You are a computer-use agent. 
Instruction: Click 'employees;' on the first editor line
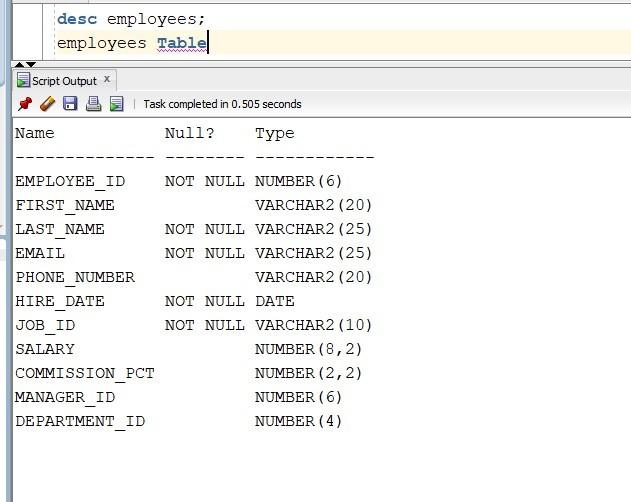coord(156,19)
